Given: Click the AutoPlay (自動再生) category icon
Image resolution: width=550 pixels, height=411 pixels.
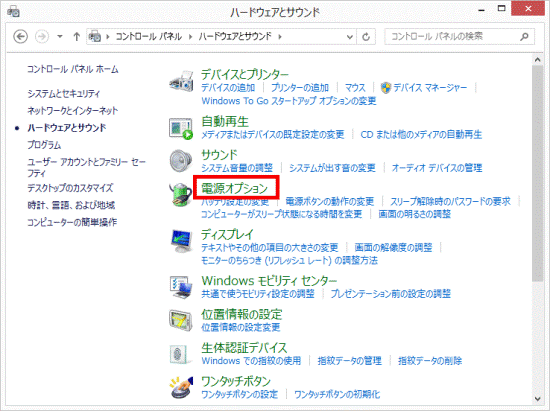Looking at the screenshot, I should pos(181,128).
